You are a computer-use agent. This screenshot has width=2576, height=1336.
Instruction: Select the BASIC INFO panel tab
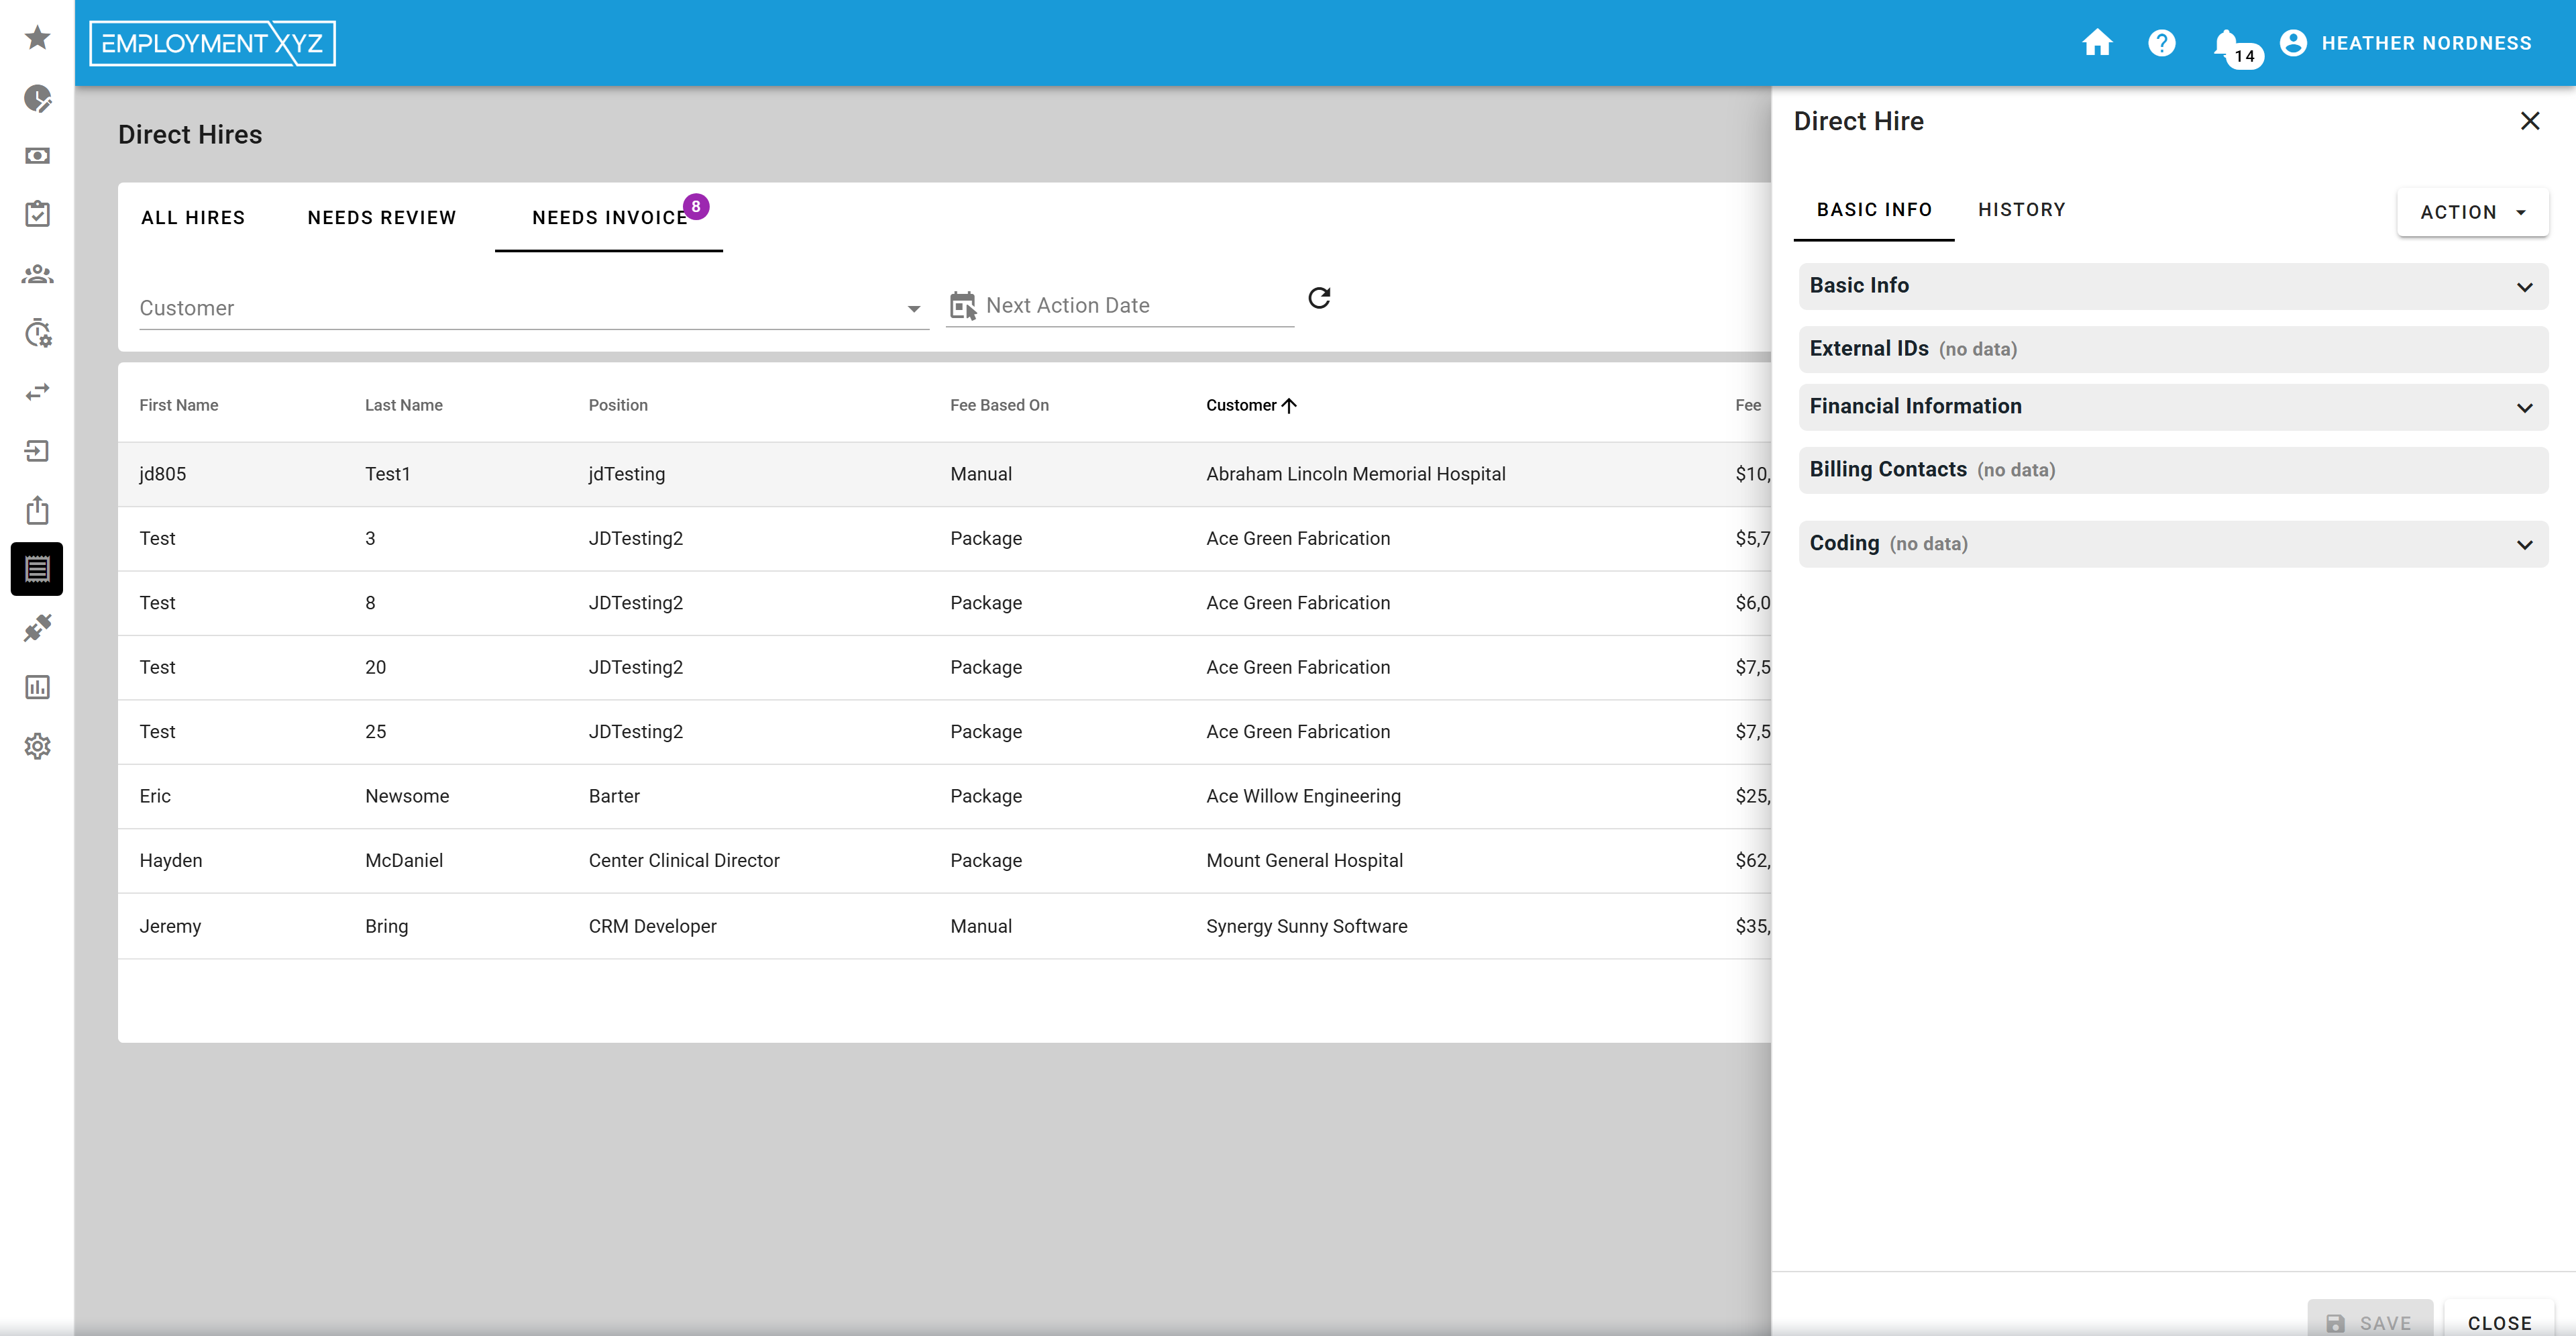coord(1874,210)
